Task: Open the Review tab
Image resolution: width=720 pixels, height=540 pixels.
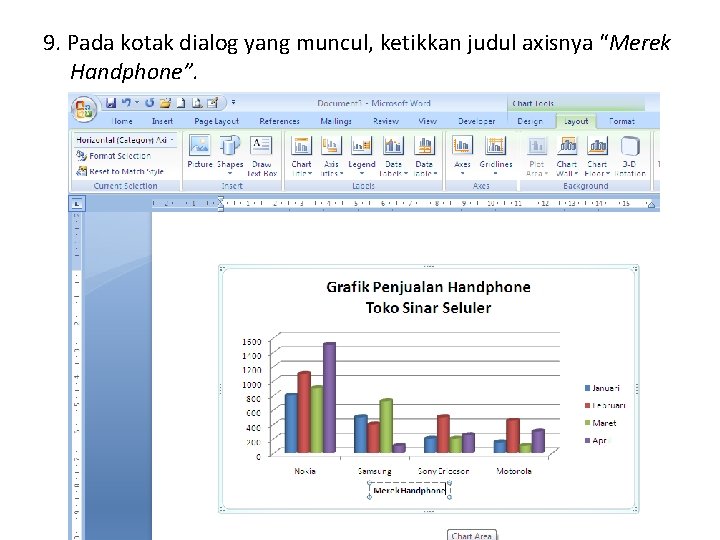Action: click(x=386, y=121)
